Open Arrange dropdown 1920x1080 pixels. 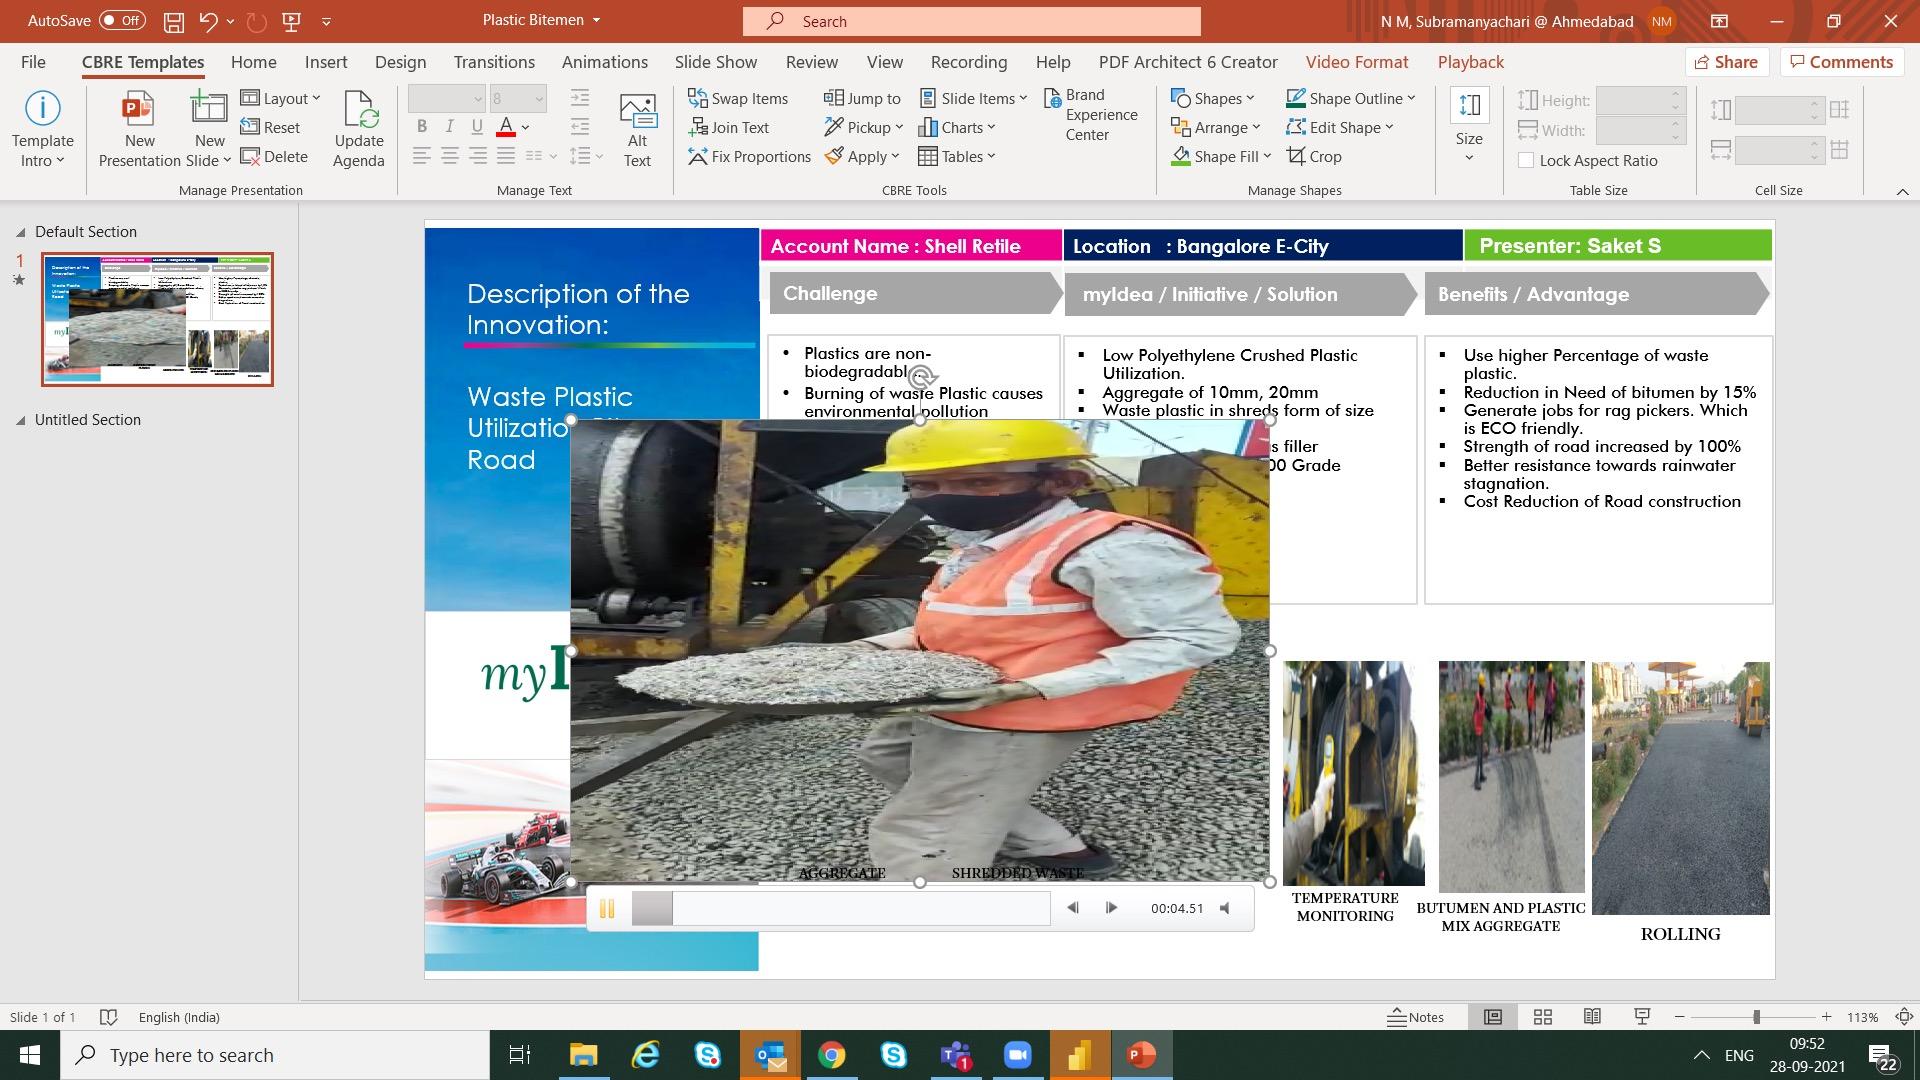pos(1215,127)
